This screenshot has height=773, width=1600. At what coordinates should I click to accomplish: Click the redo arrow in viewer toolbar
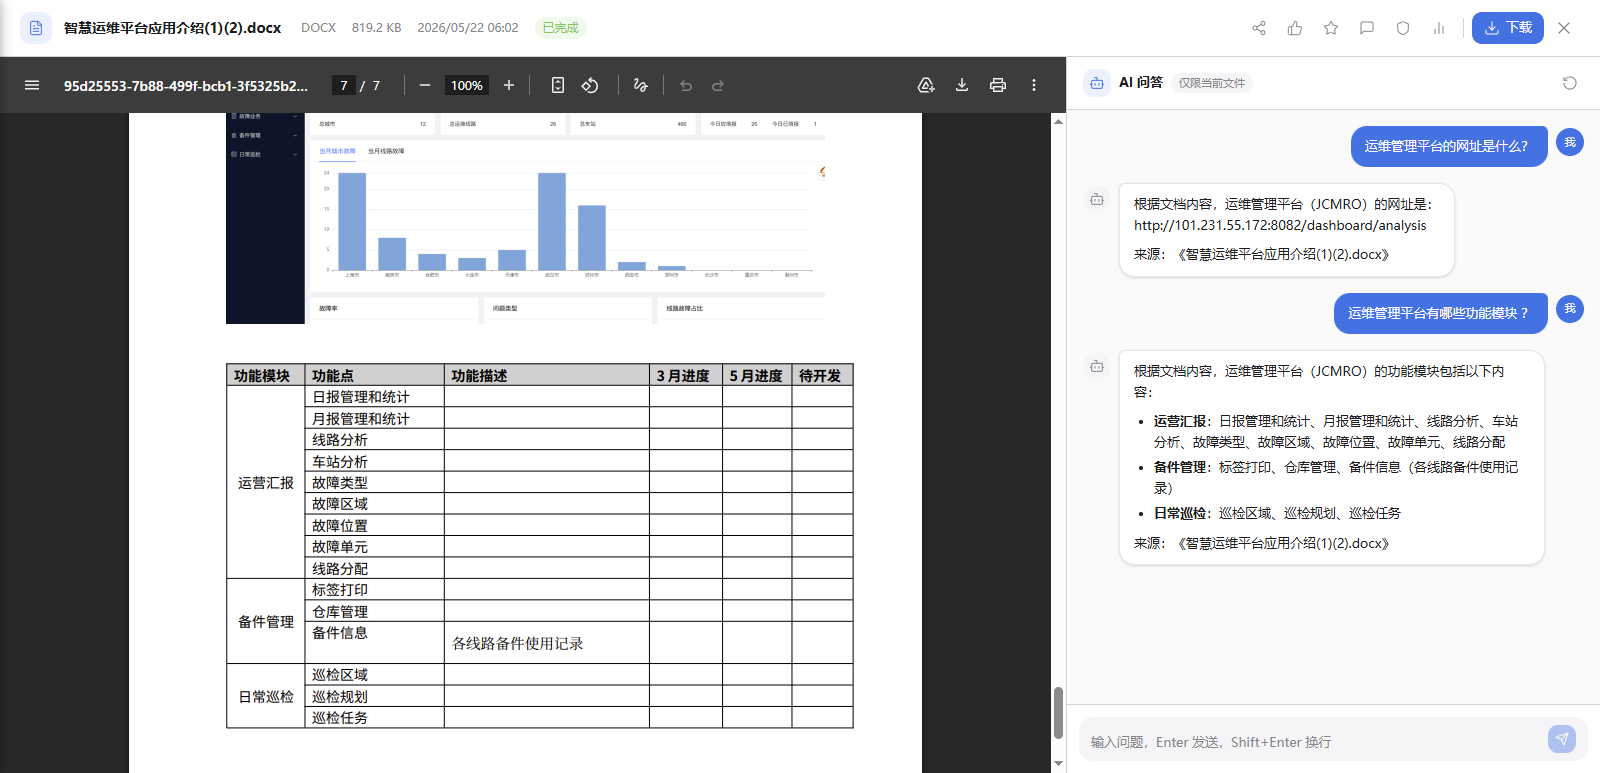click(x=718, y=85)
